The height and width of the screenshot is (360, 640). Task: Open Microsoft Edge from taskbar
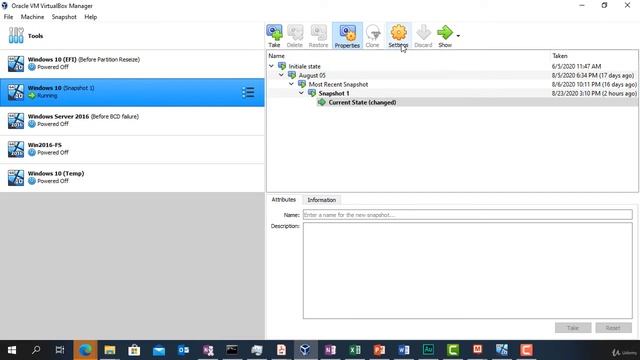pyautogui.click(x=85, y=350)
